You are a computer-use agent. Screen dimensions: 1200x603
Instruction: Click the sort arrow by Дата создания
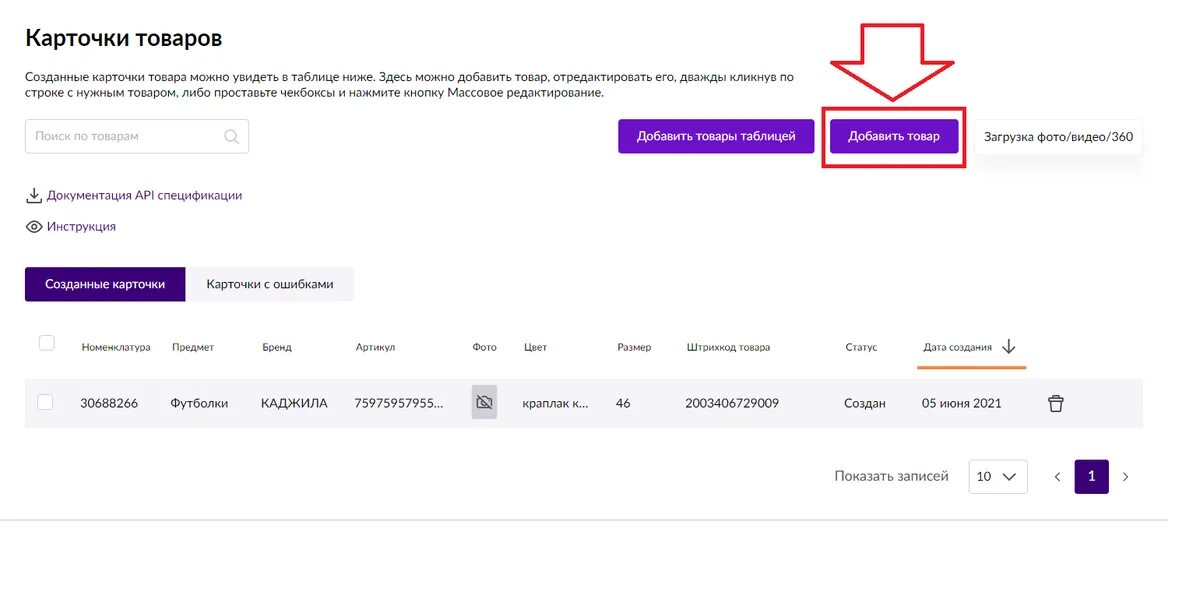1009,347
